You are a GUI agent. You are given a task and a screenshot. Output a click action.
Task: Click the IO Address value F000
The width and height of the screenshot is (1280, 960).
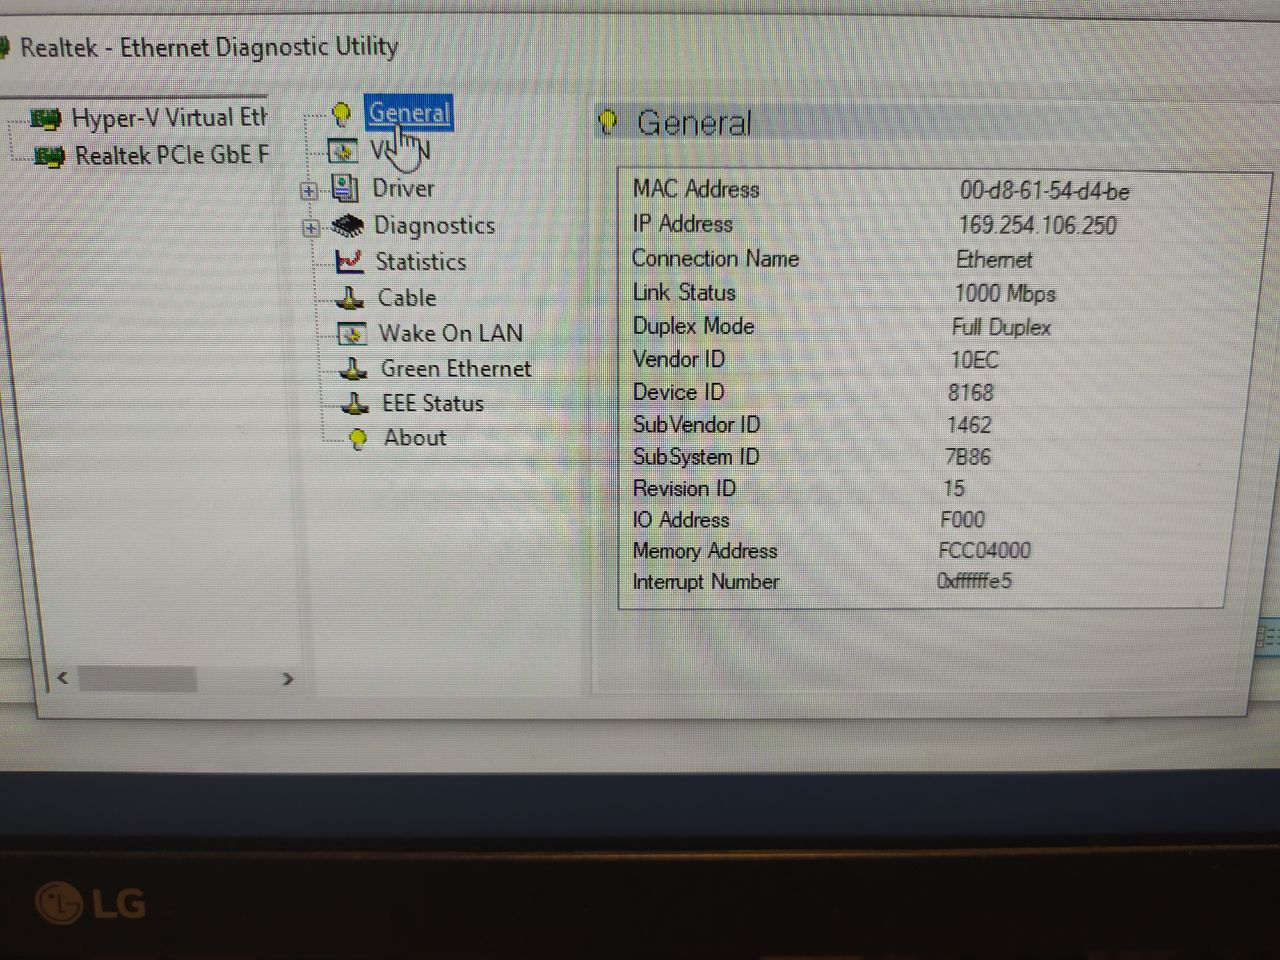point(963,520)
